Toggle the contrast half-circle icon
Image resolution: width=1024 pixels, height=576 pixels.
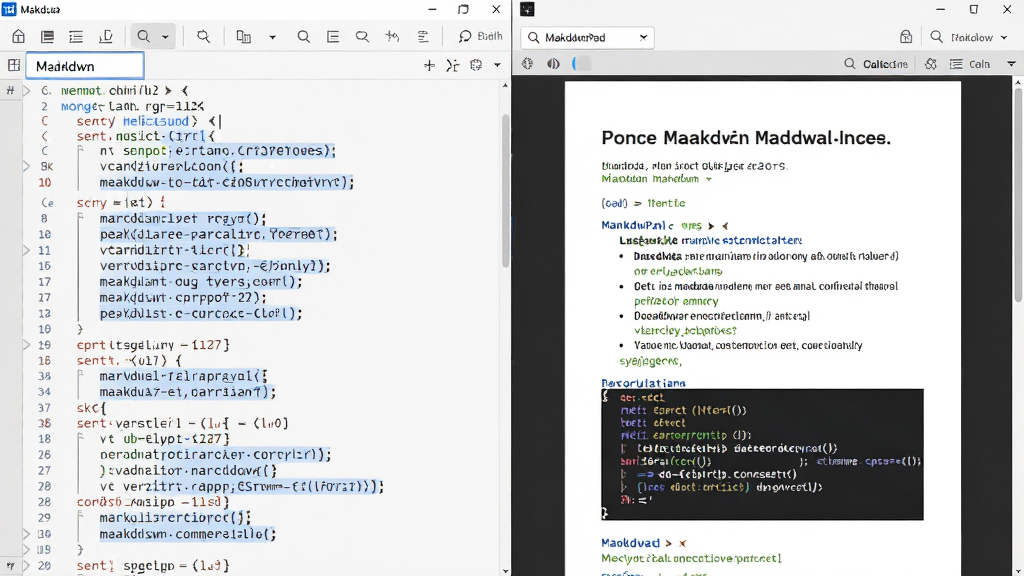553,63
